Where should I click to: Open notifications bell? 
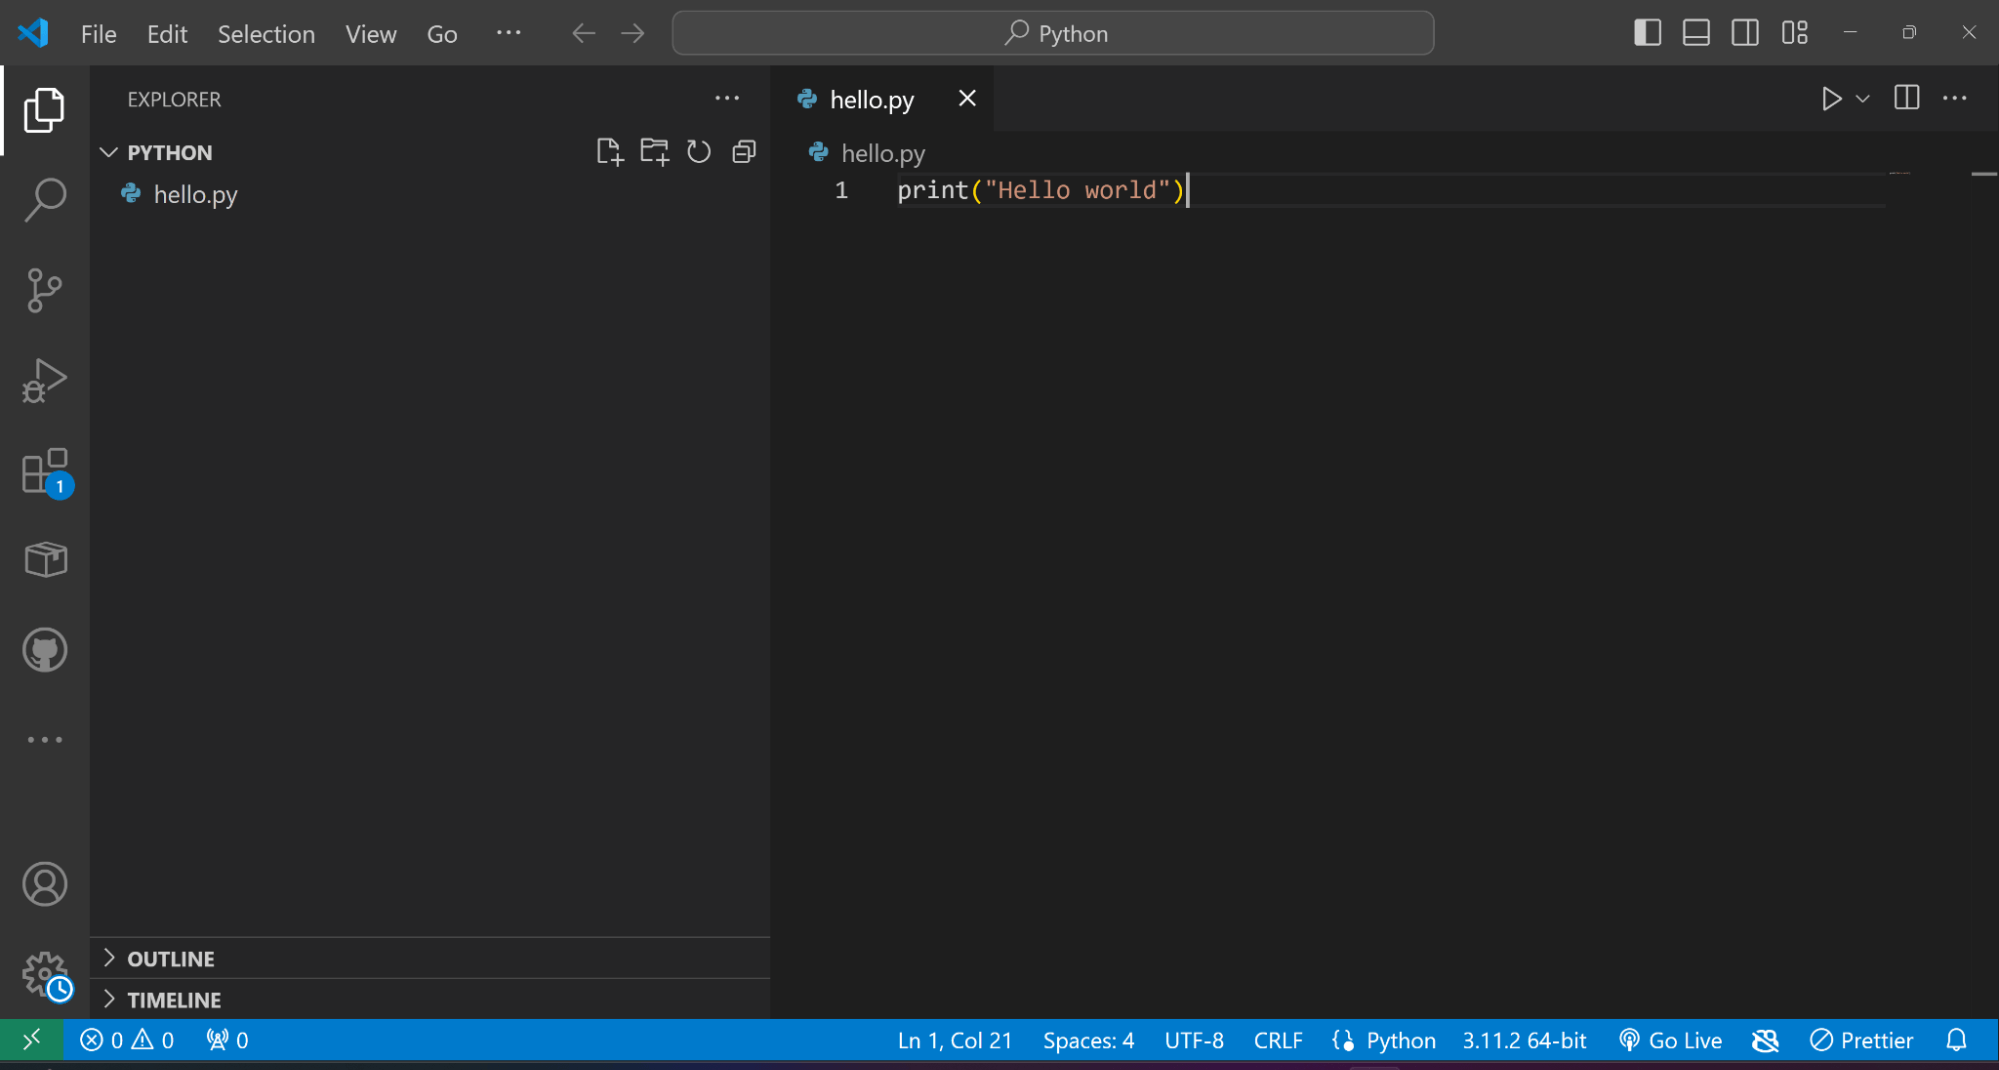tap(1956, 1040)
